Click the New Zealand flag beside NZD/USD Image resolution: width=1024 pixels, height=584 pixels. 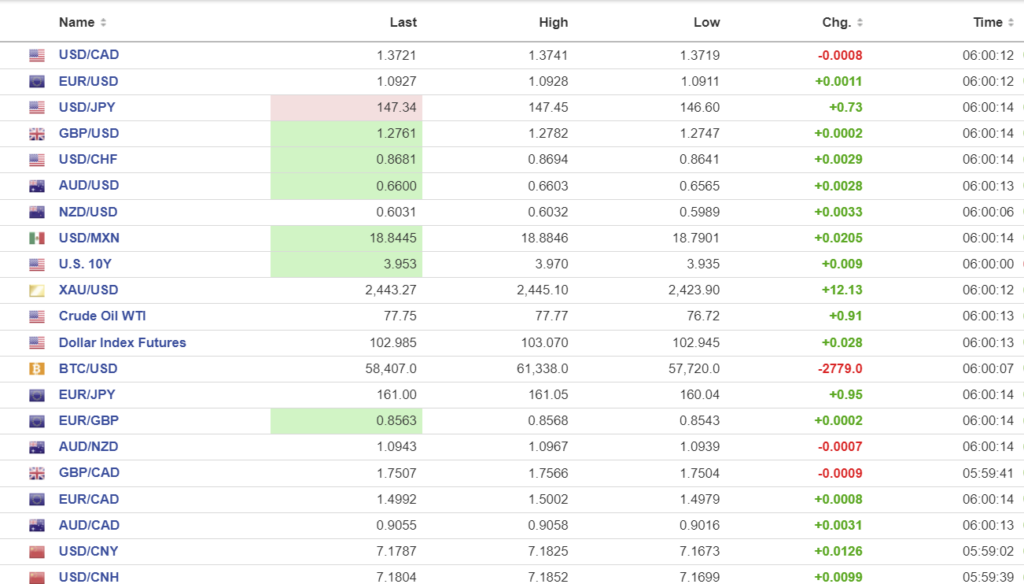pyautogui.click(x=37, y=212)
